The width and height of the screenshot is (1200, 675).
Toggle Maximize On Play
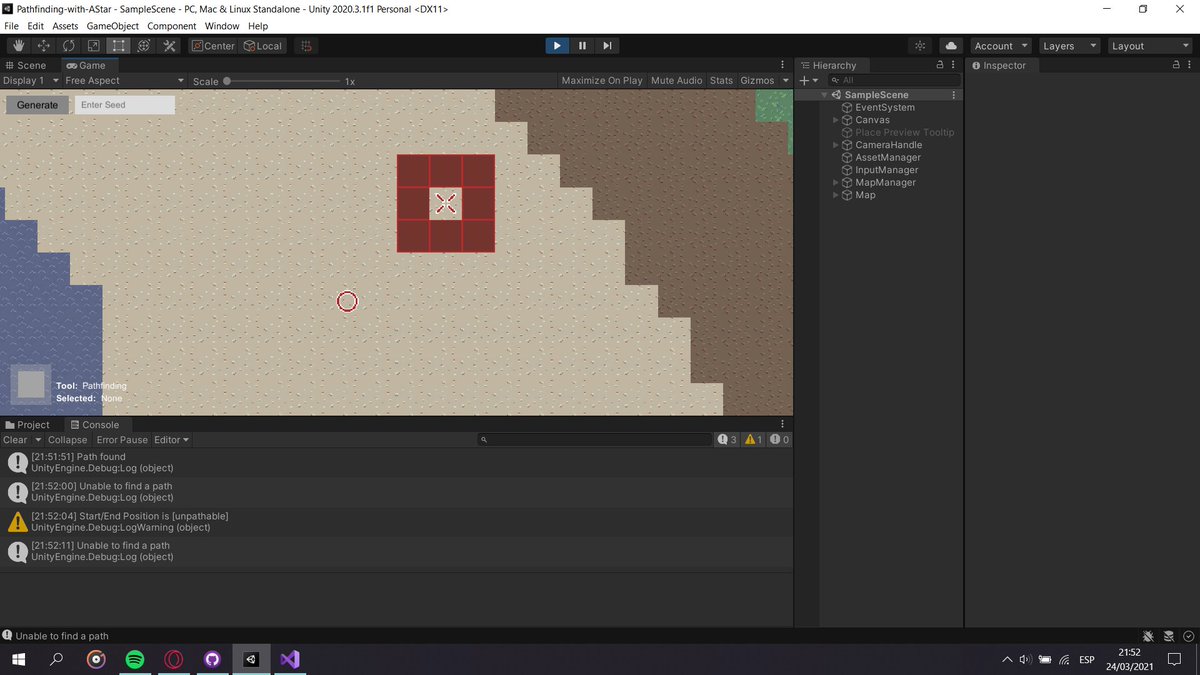(602, 80)
